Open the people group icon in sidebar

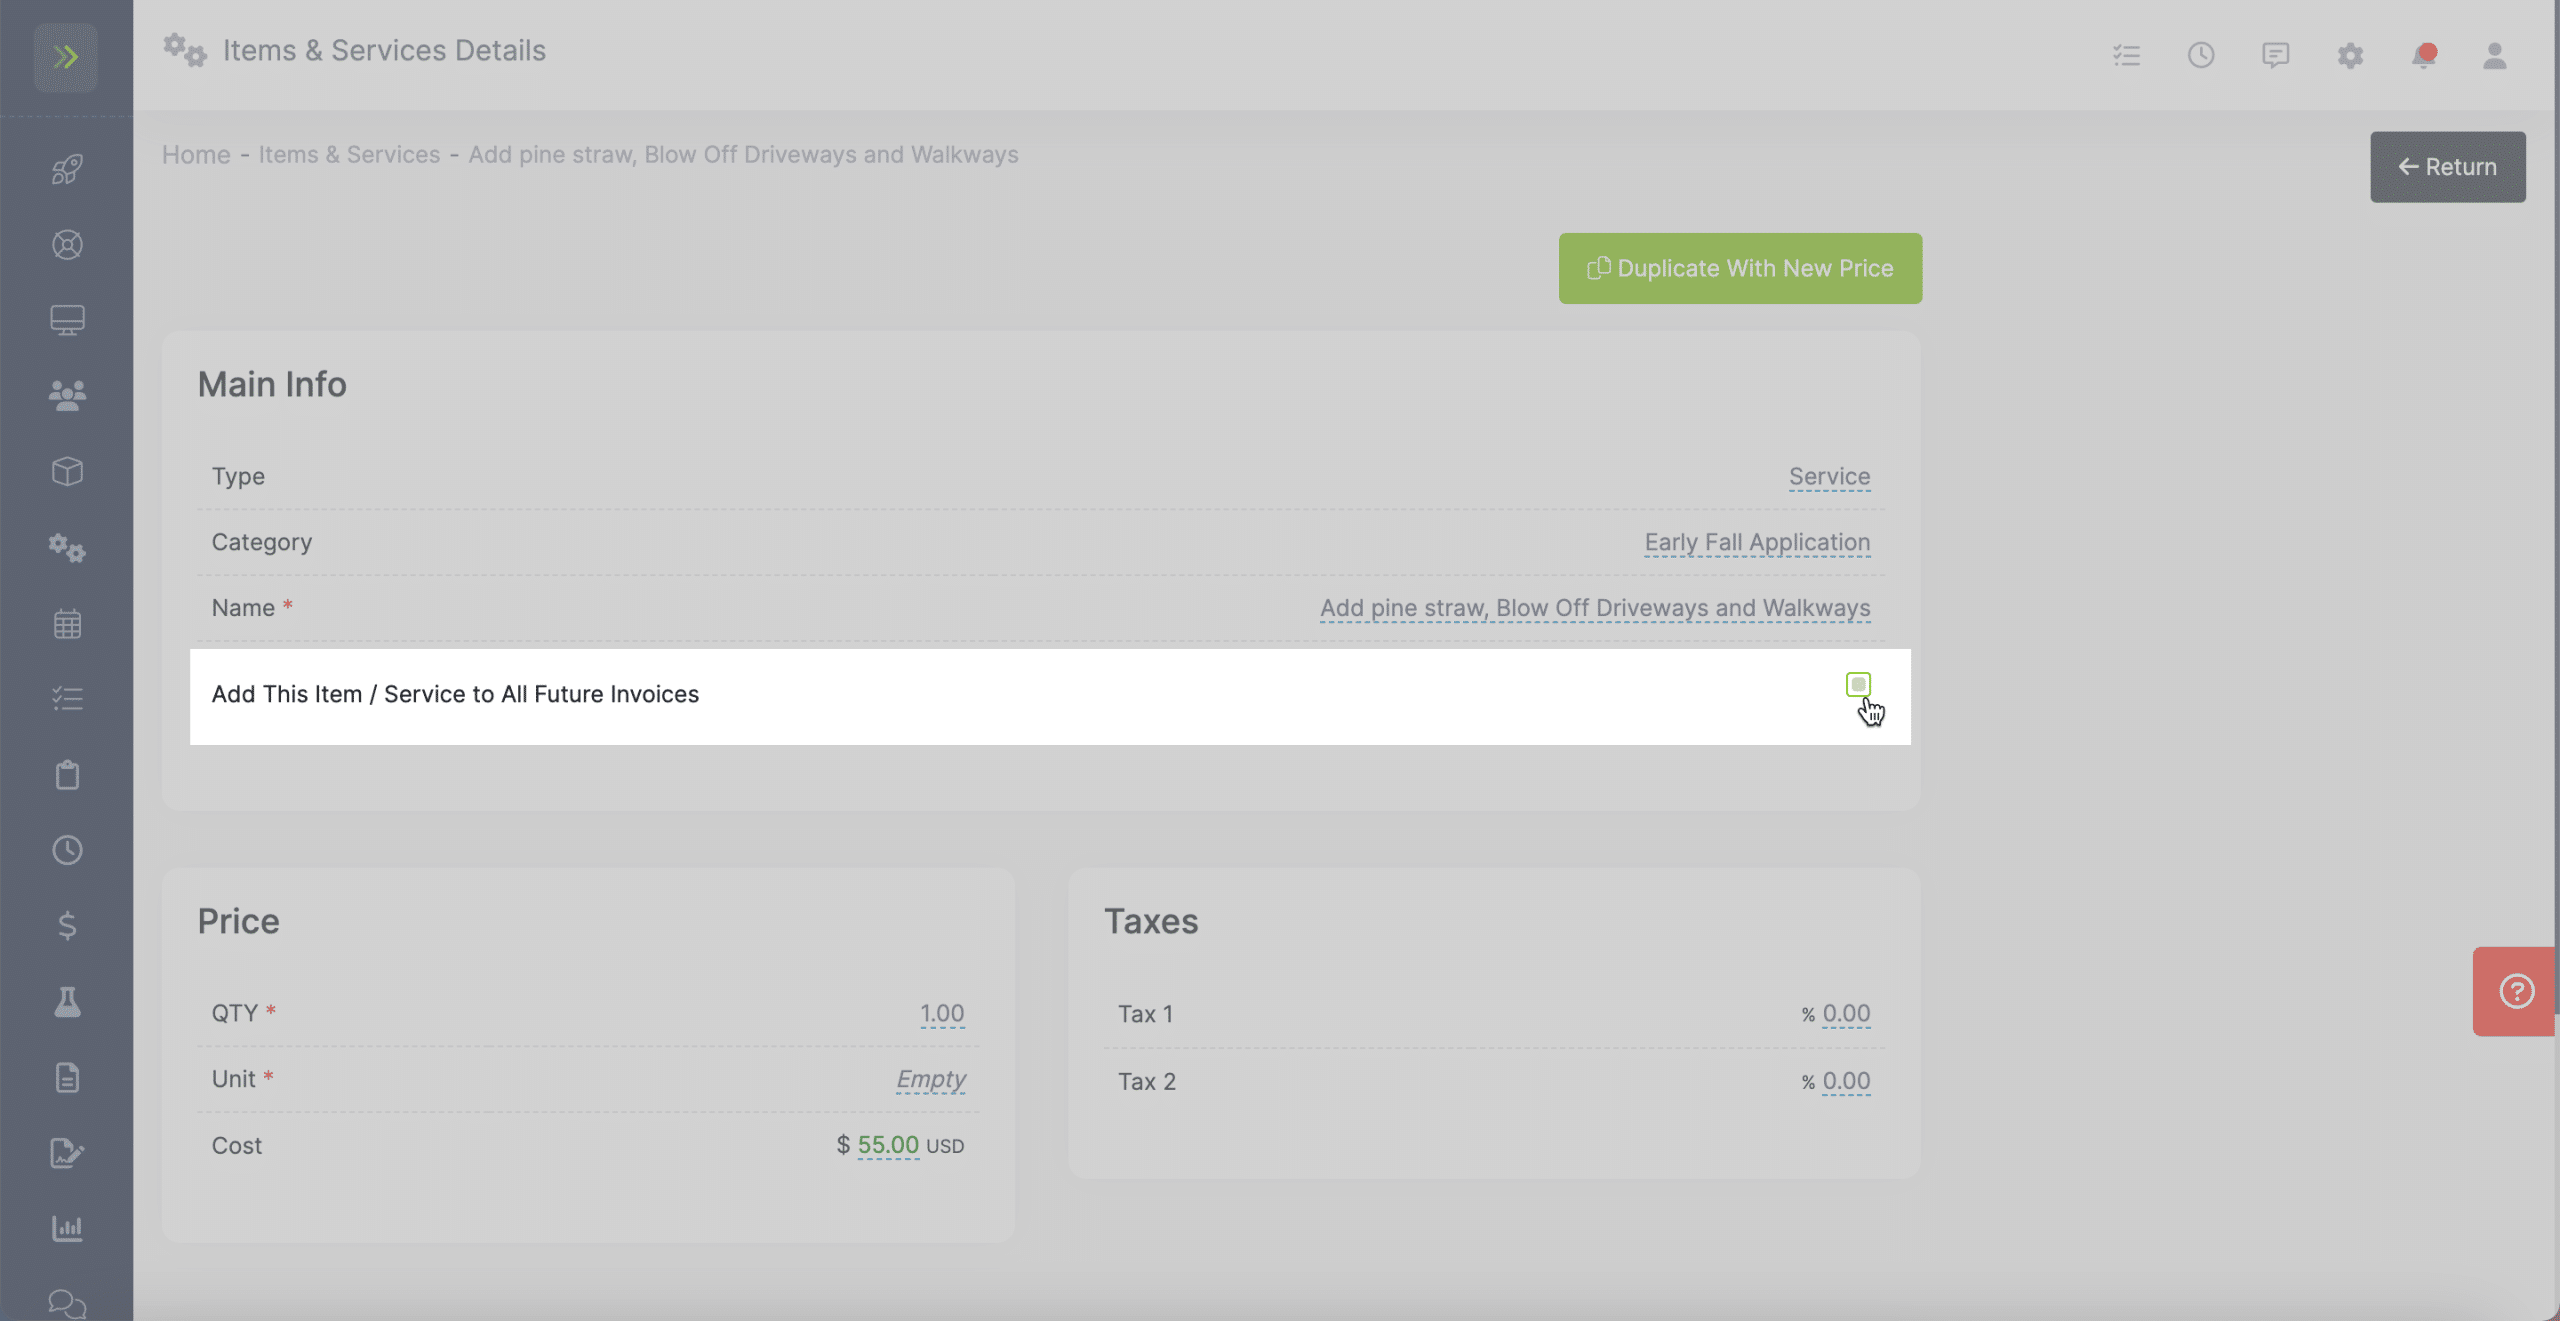click(x=67, y=396)
